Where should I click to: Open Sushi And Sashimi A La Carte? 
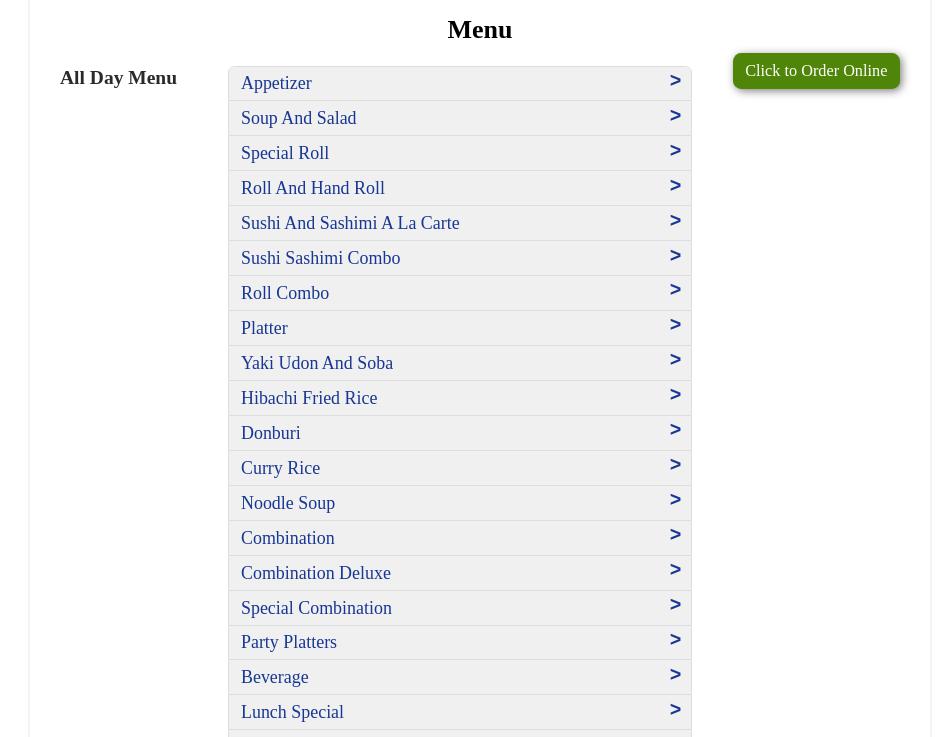tap(350, 223)
